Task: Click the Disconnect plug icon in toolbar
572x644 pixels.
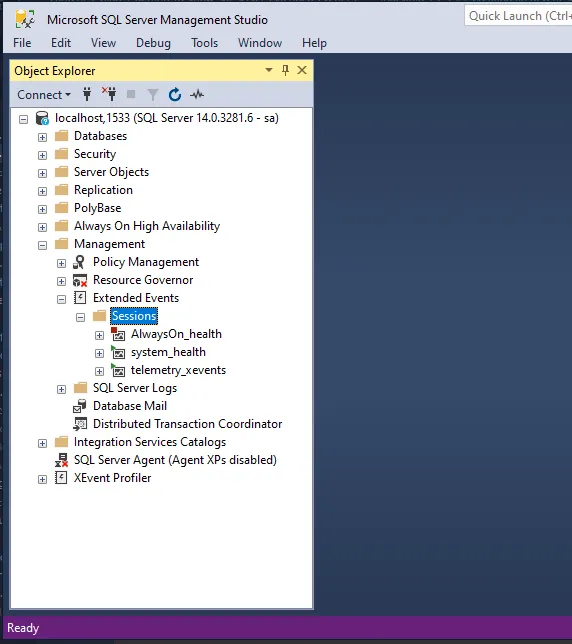Action: pos(110,94)
